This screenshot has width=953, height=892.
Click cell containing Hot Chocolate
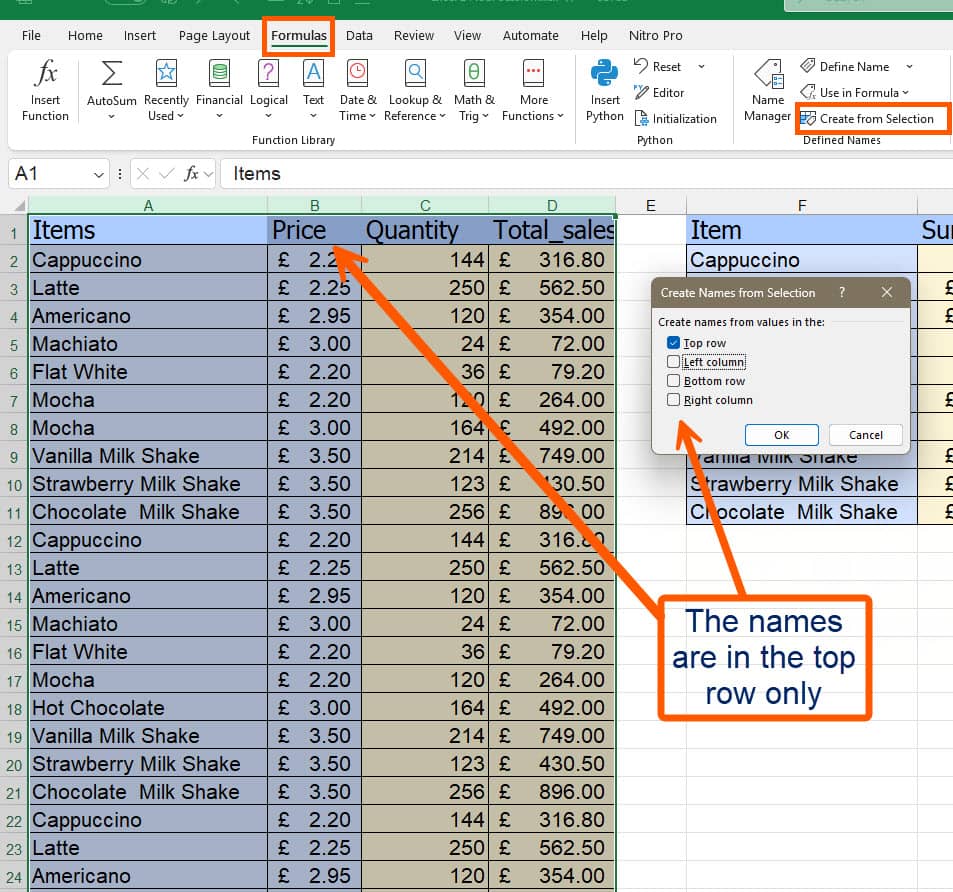click(x=148, y=708)
